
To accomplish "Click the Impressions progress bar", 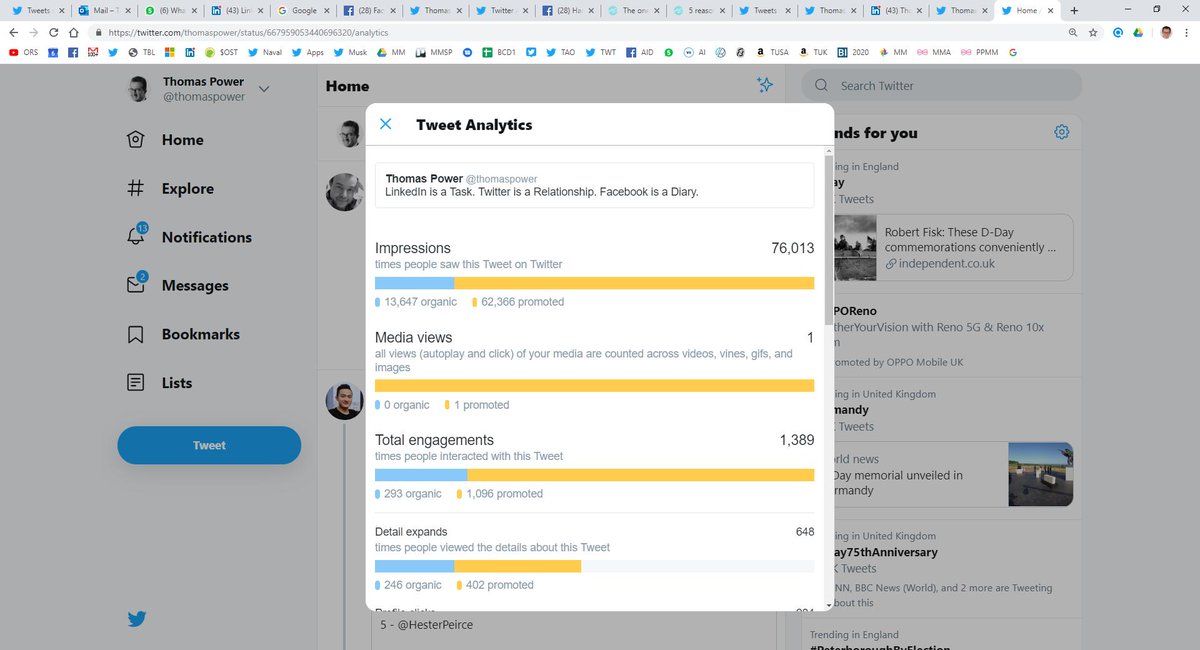I will tap(594, 283).
